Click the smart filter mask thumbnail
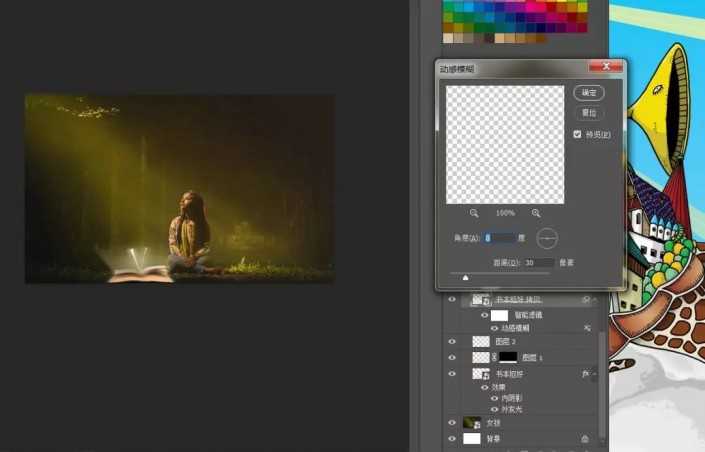The width and height of the screenshot is (705, 452). tap(499, 315)
